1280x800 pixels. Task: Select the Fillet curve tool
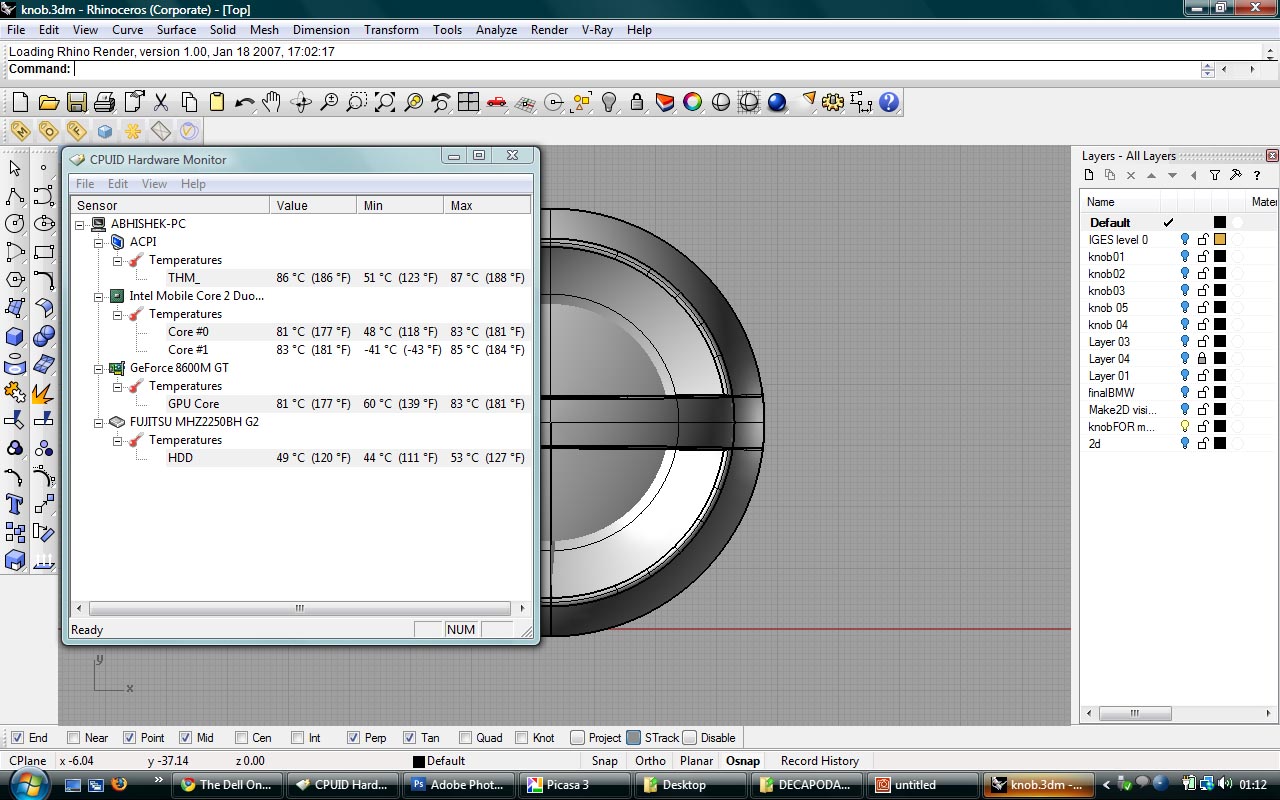(x=43, y=280)
